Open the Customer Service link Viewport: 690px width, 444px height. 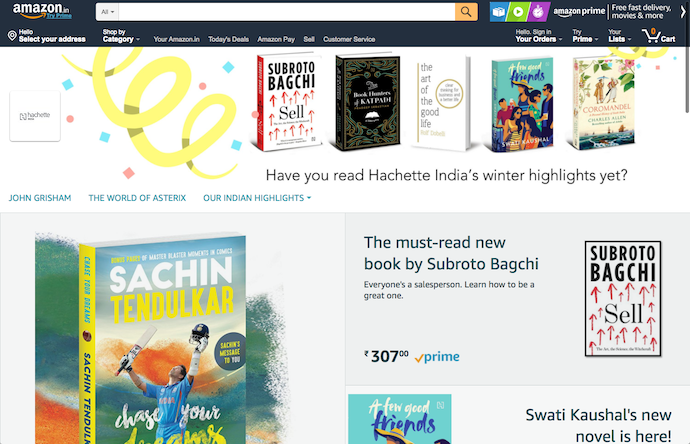[x=349, y=39]
